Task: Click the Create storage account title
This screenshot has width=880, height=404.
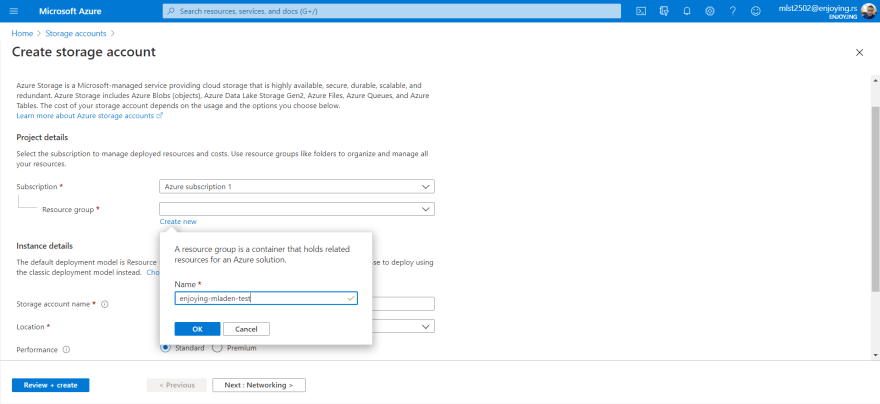Action: pyautogui.click(x=84, y=52)
